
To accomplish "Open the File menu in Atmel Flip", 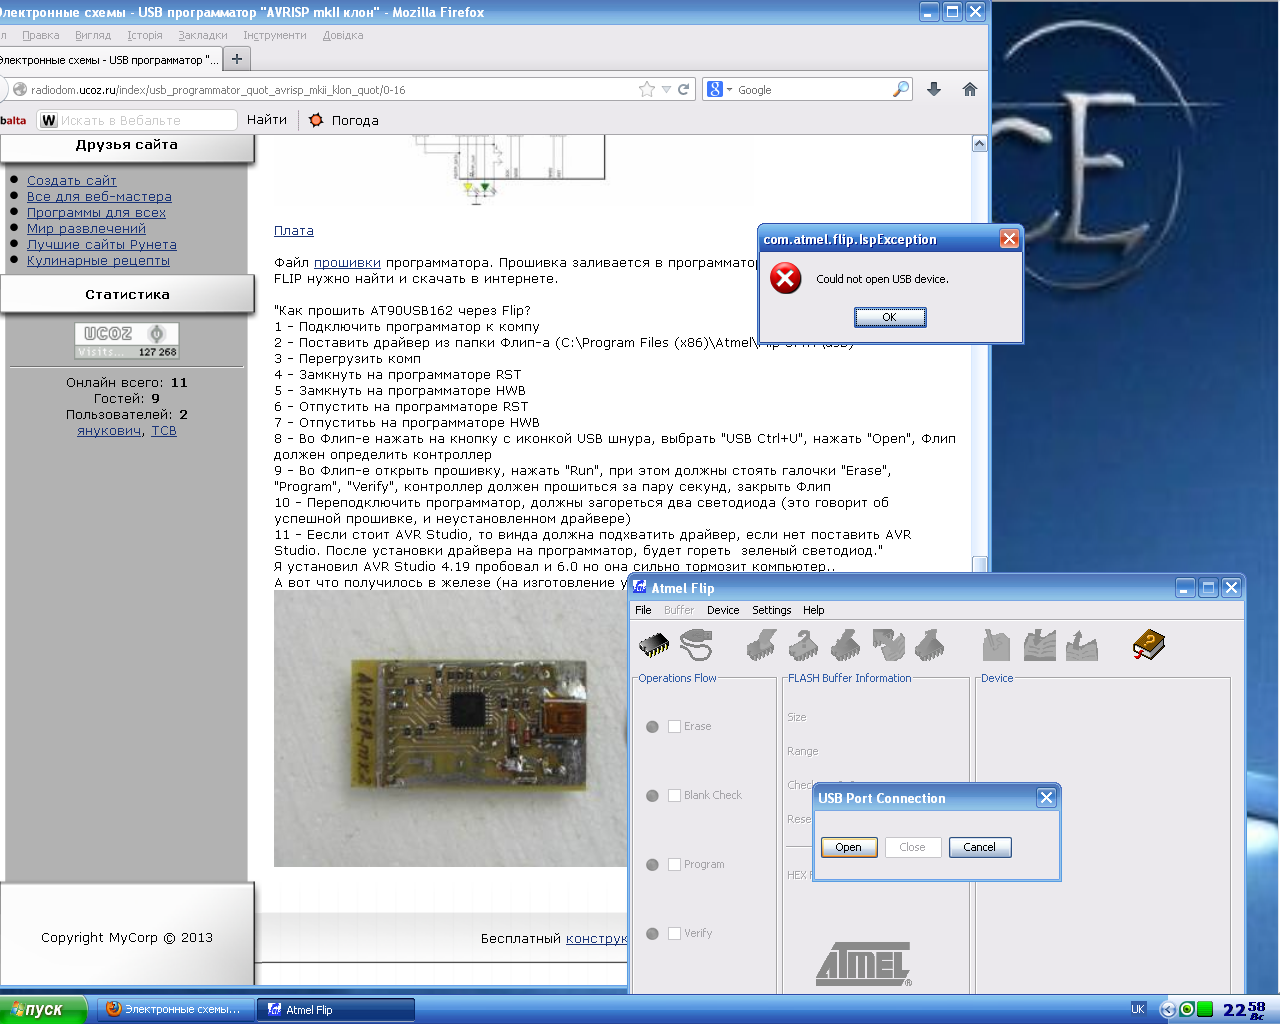I will 643,610.
